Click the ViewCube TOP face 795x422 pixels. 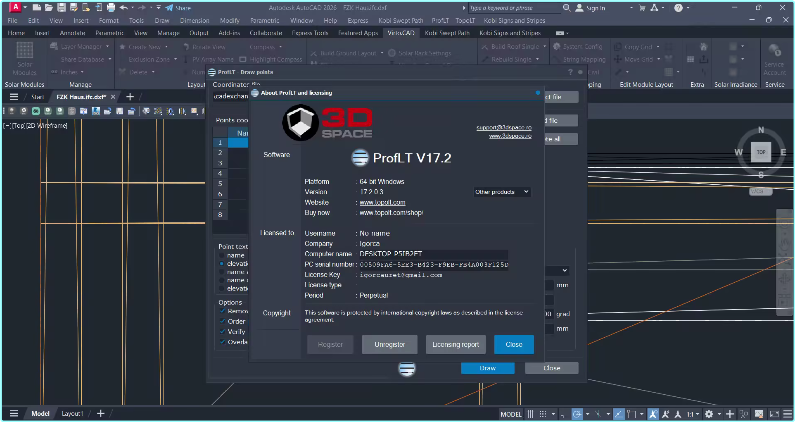[x=761, y=152]
